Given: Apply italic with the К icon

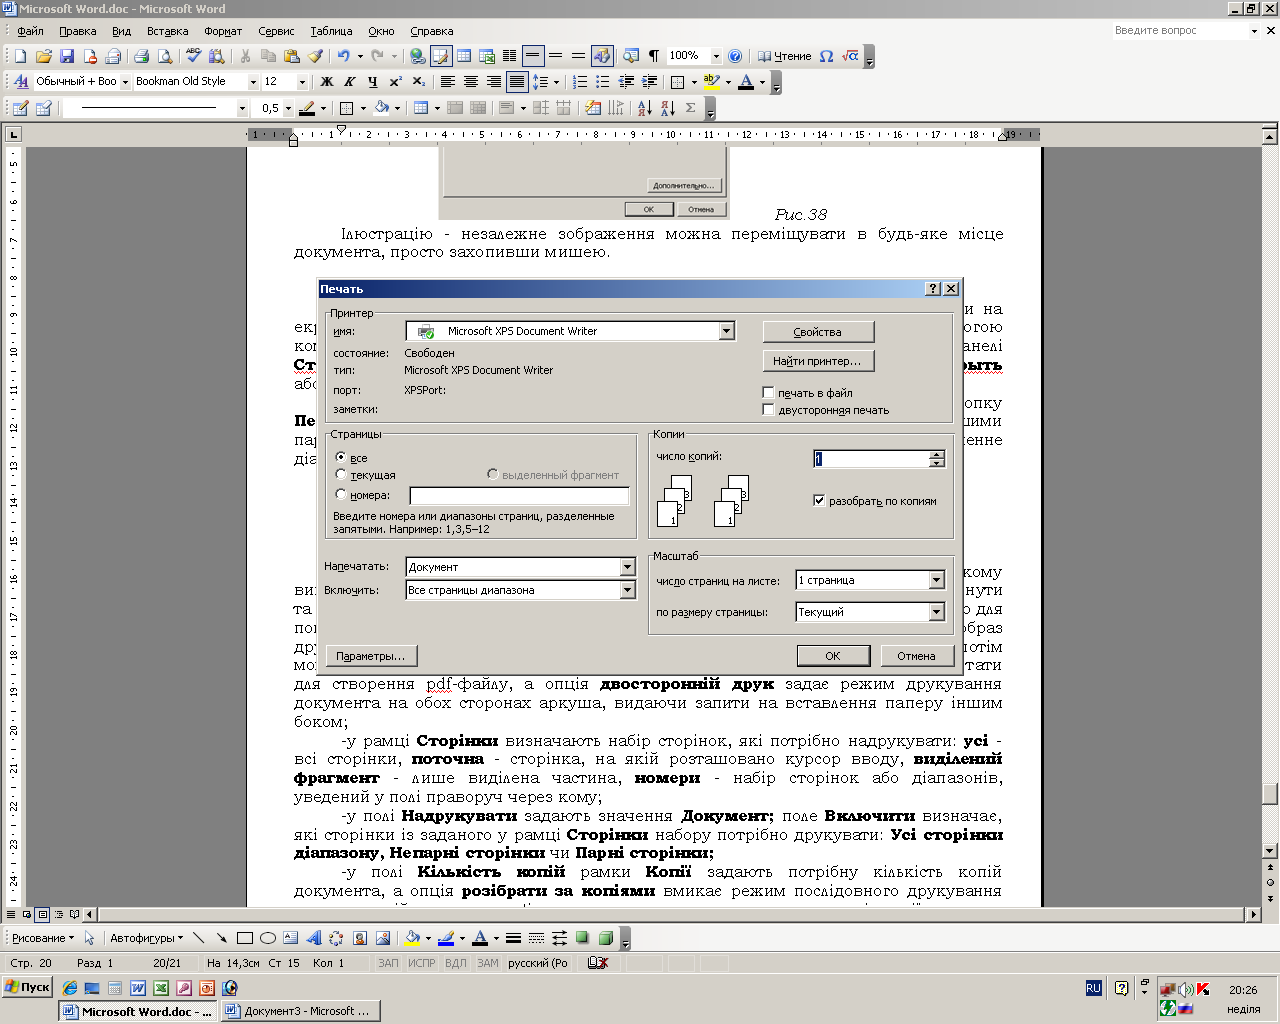Looking at the screenshot, I should 349,82.
